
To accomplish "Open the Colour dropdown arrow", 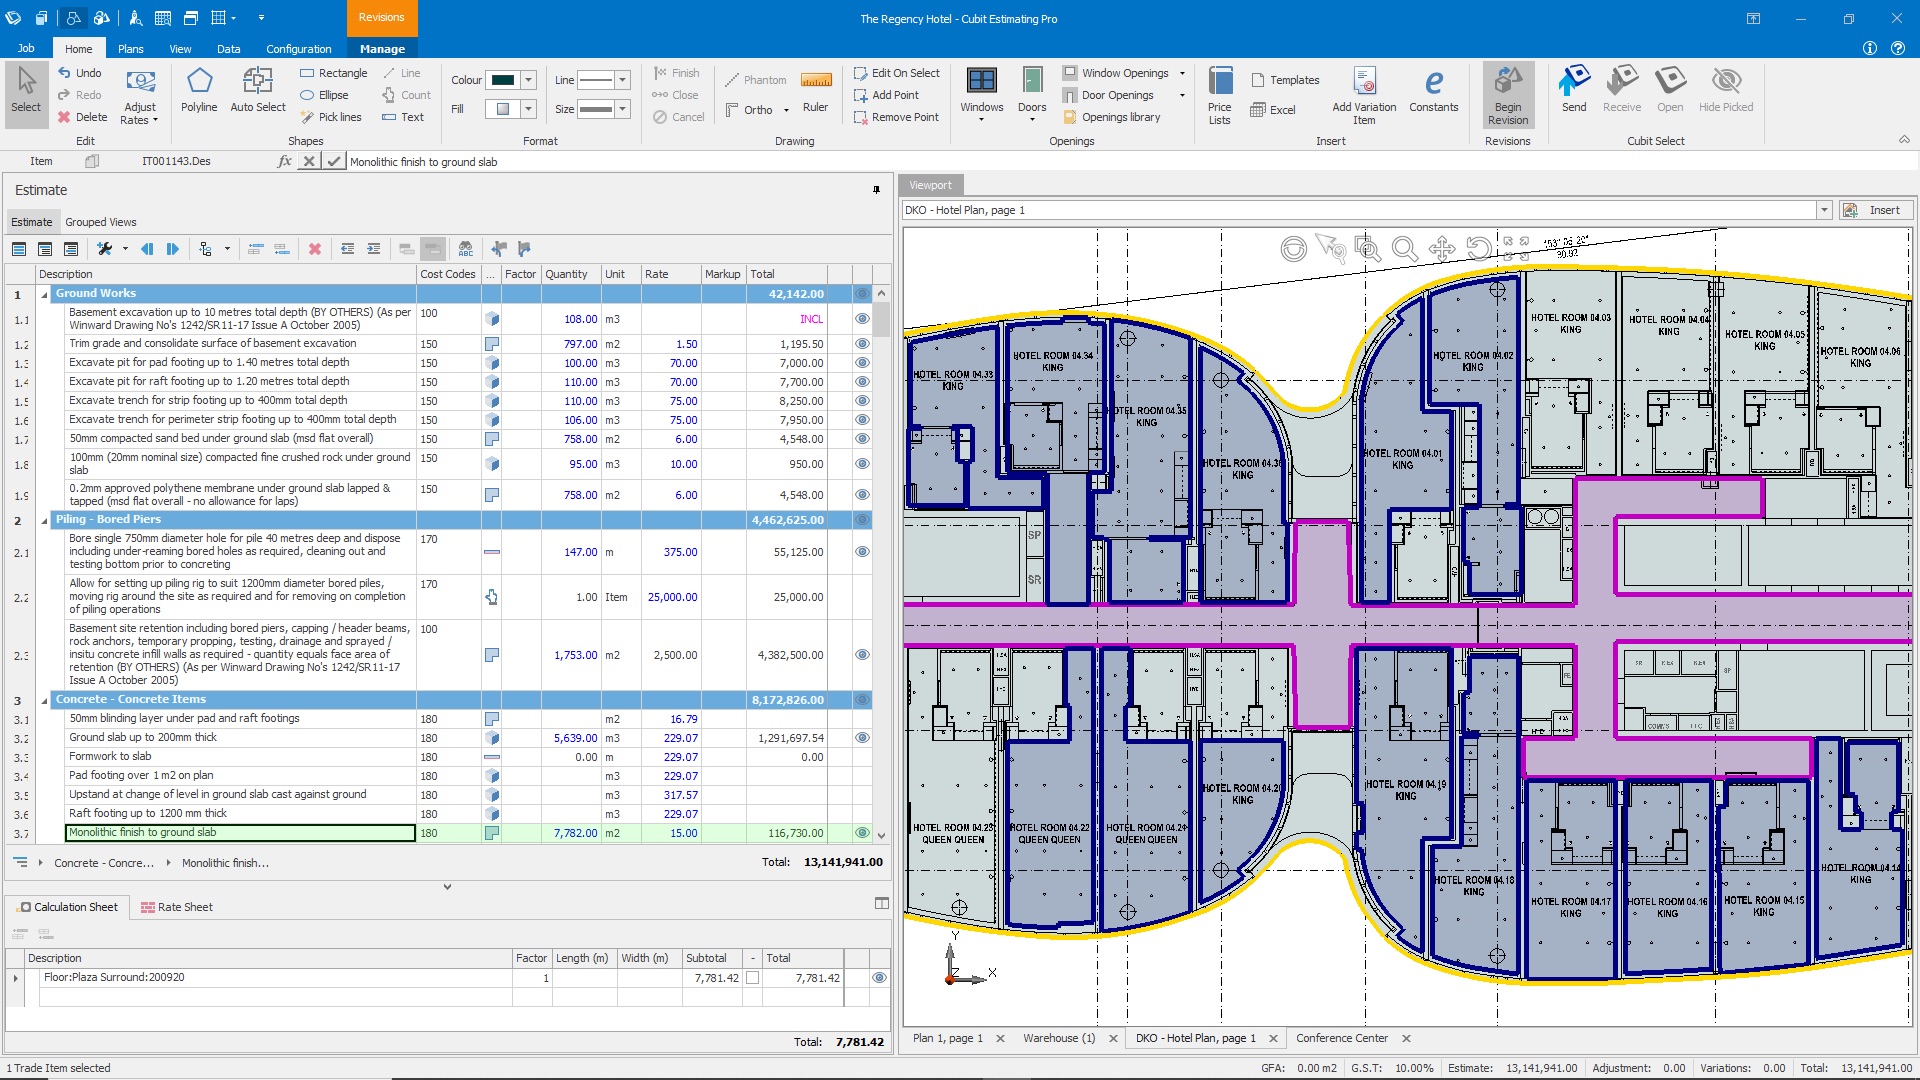I will coord(529,80).
